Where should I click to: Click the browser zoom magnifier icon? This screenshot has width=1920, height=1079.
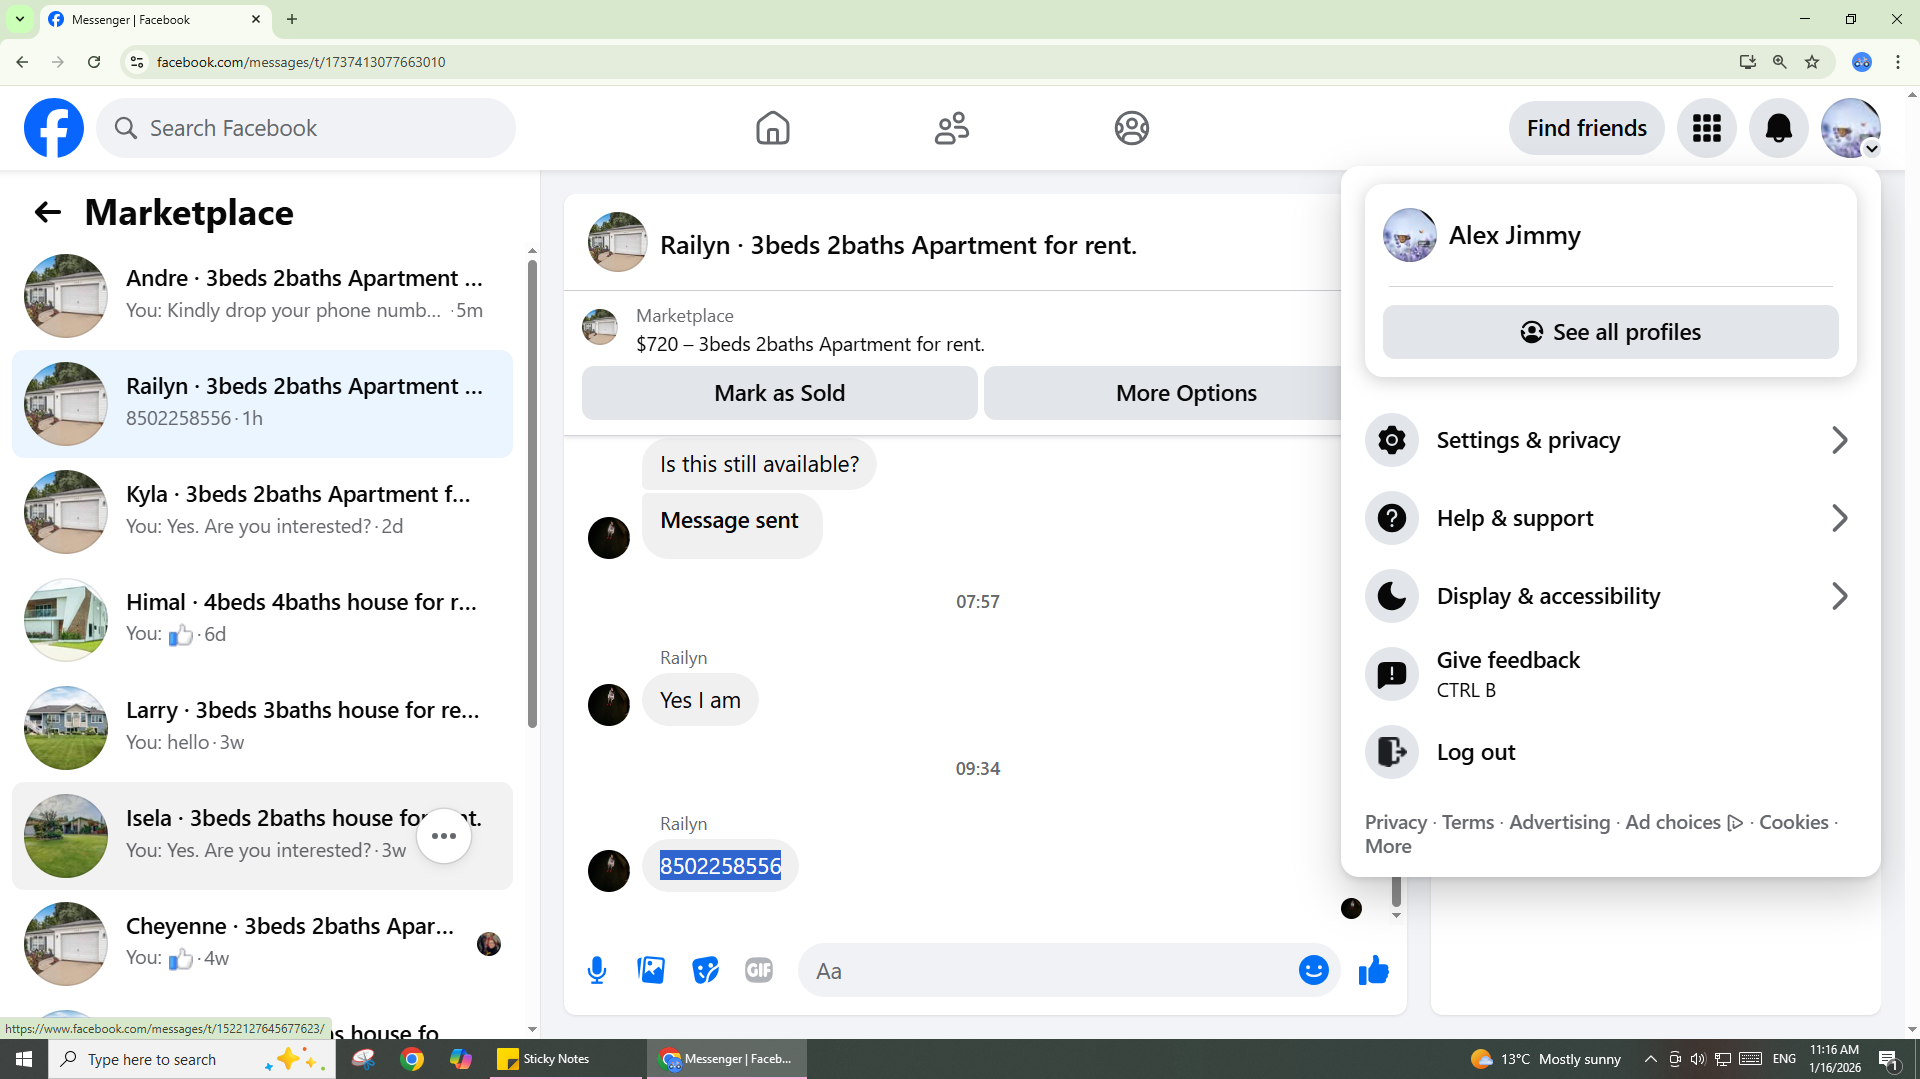coord(1780,62)
